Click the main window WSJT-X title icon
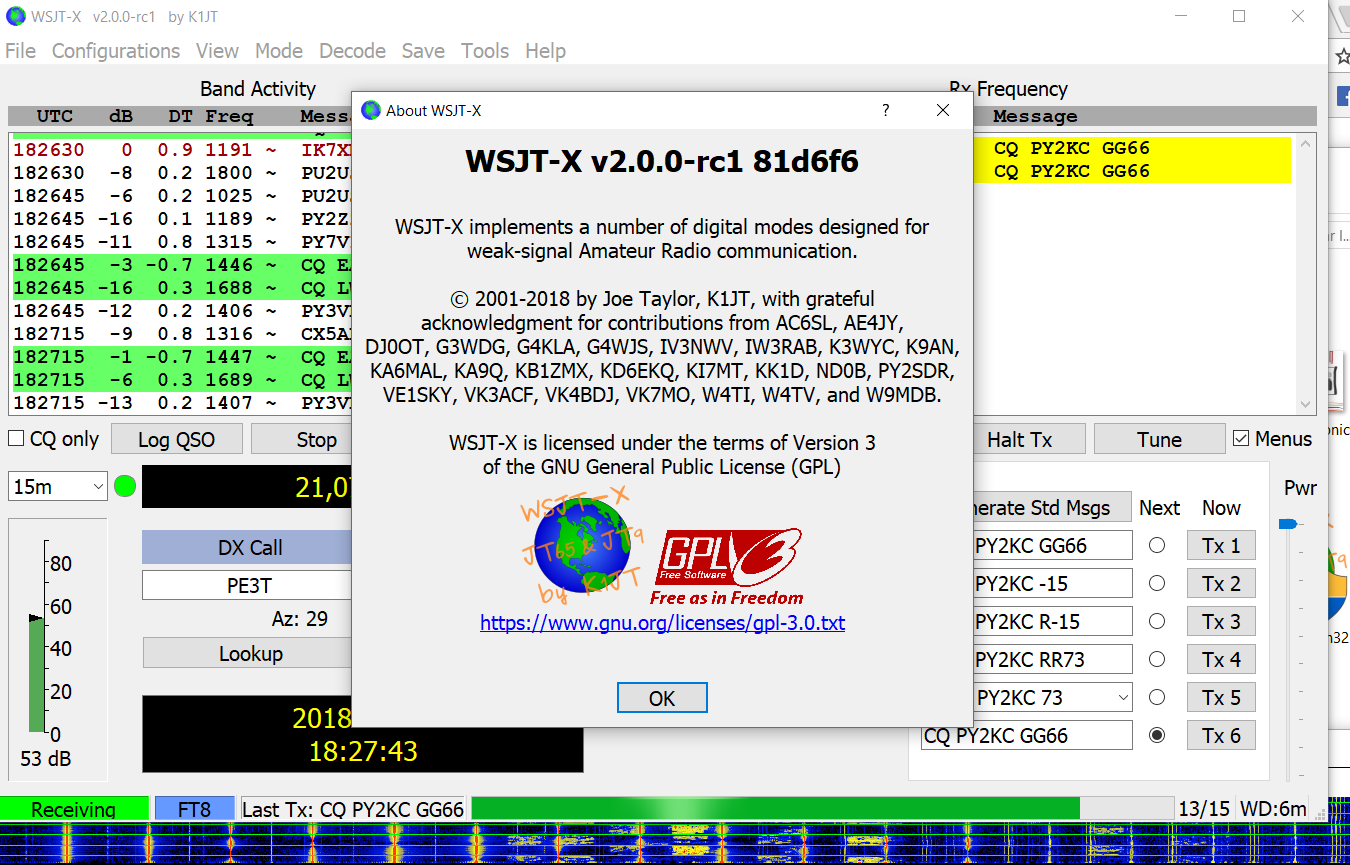The height and width of the screenshot is (865, 1350). coord(16,16)
